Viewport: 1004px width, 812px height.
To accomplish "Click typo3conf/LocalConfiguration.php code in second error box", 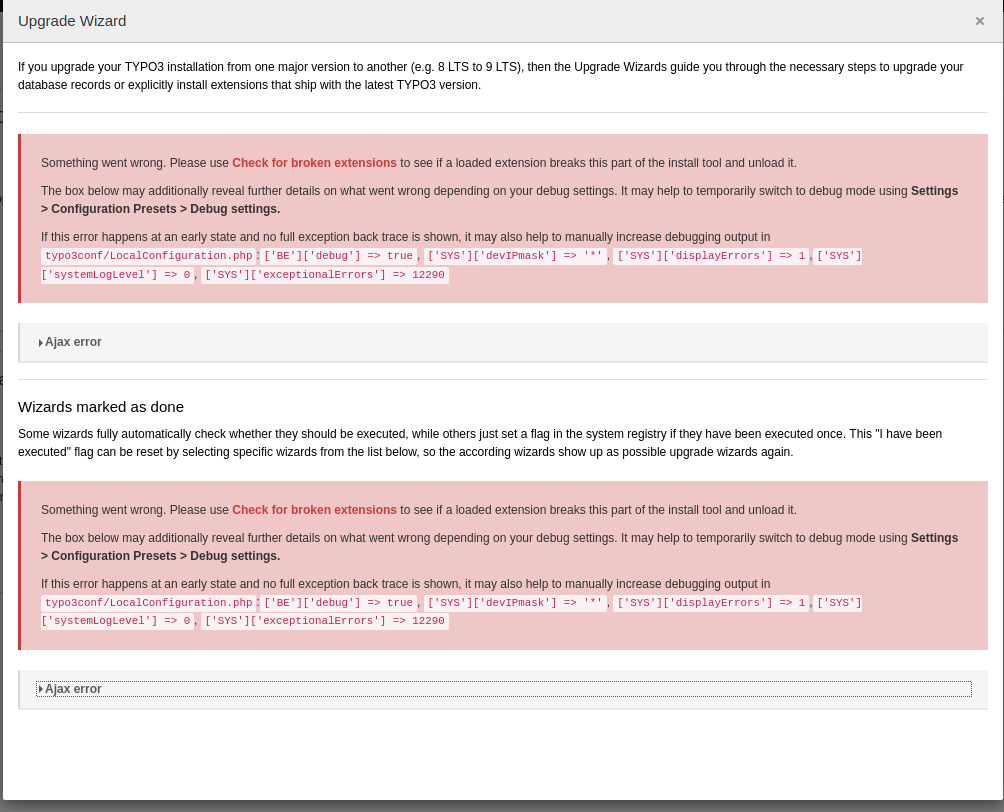I will pyautogui.click(x=149, y=603).
